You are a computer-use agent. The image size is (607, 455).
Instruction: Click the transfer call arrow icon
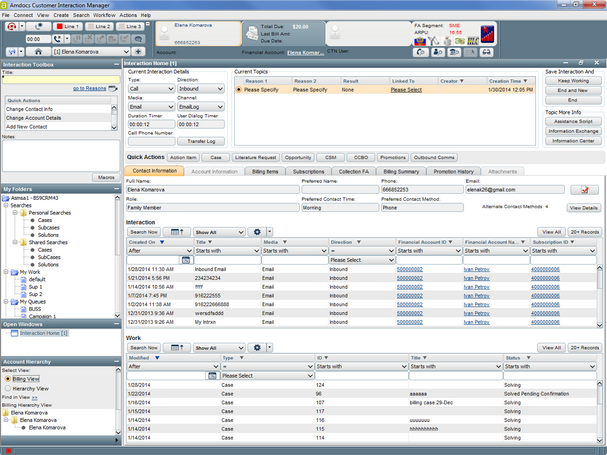[101, 39]
